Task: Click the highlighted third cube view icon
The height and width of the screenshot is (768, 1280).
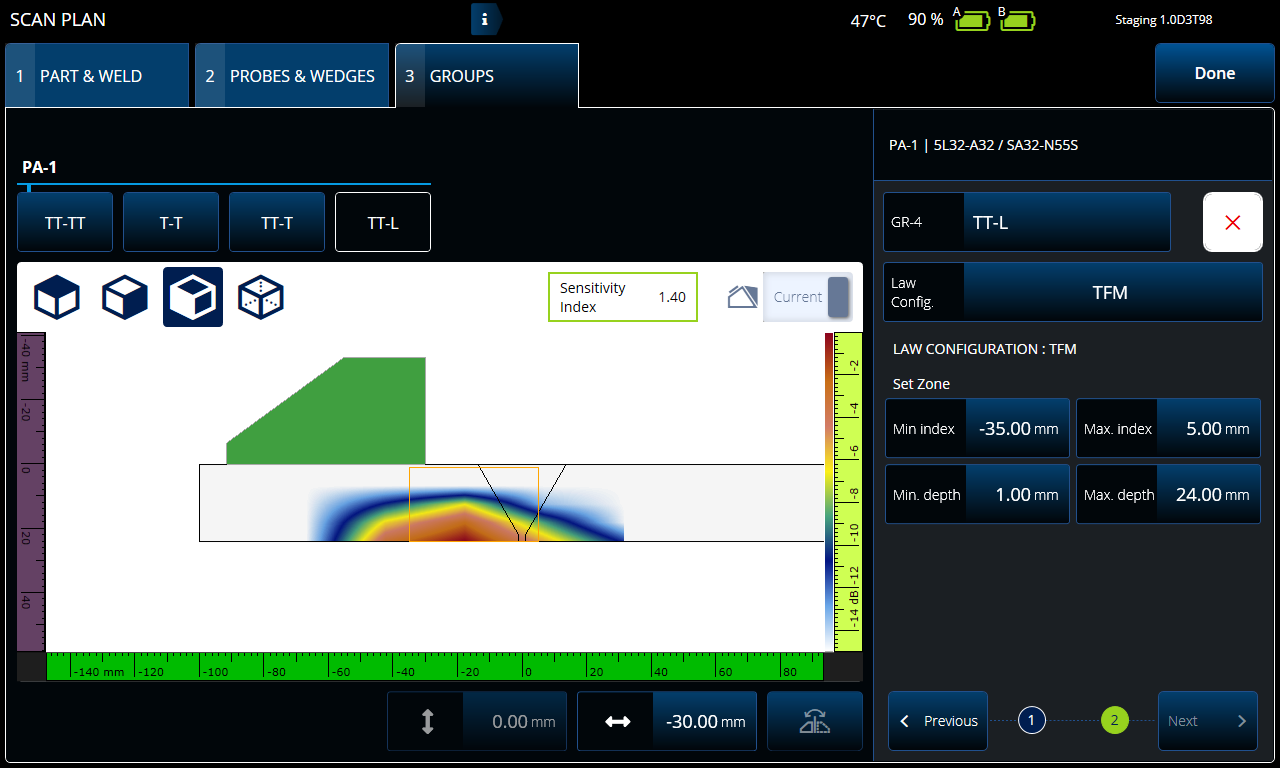Action: pyautogui.click(x=193, y=297)
